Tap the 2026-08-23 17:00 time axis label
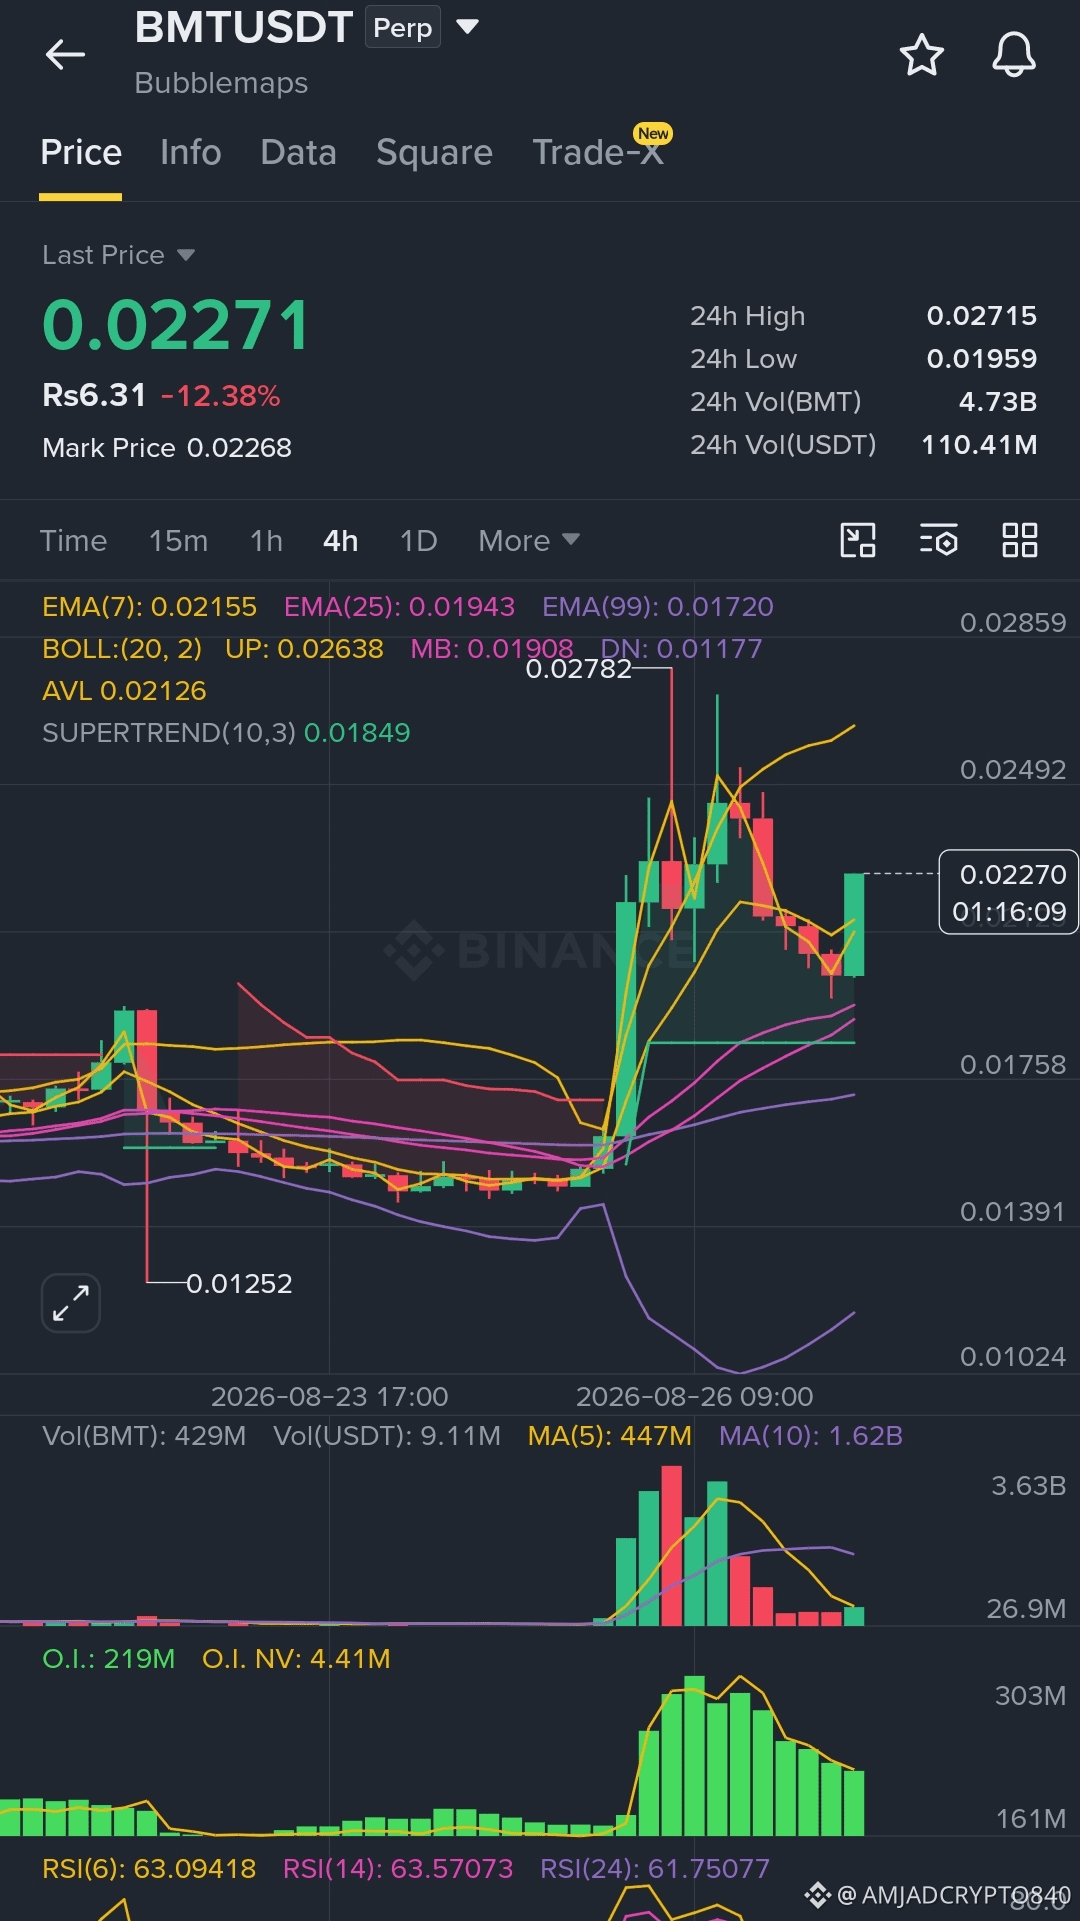1080x1921 pixels. coord(329,1396)
